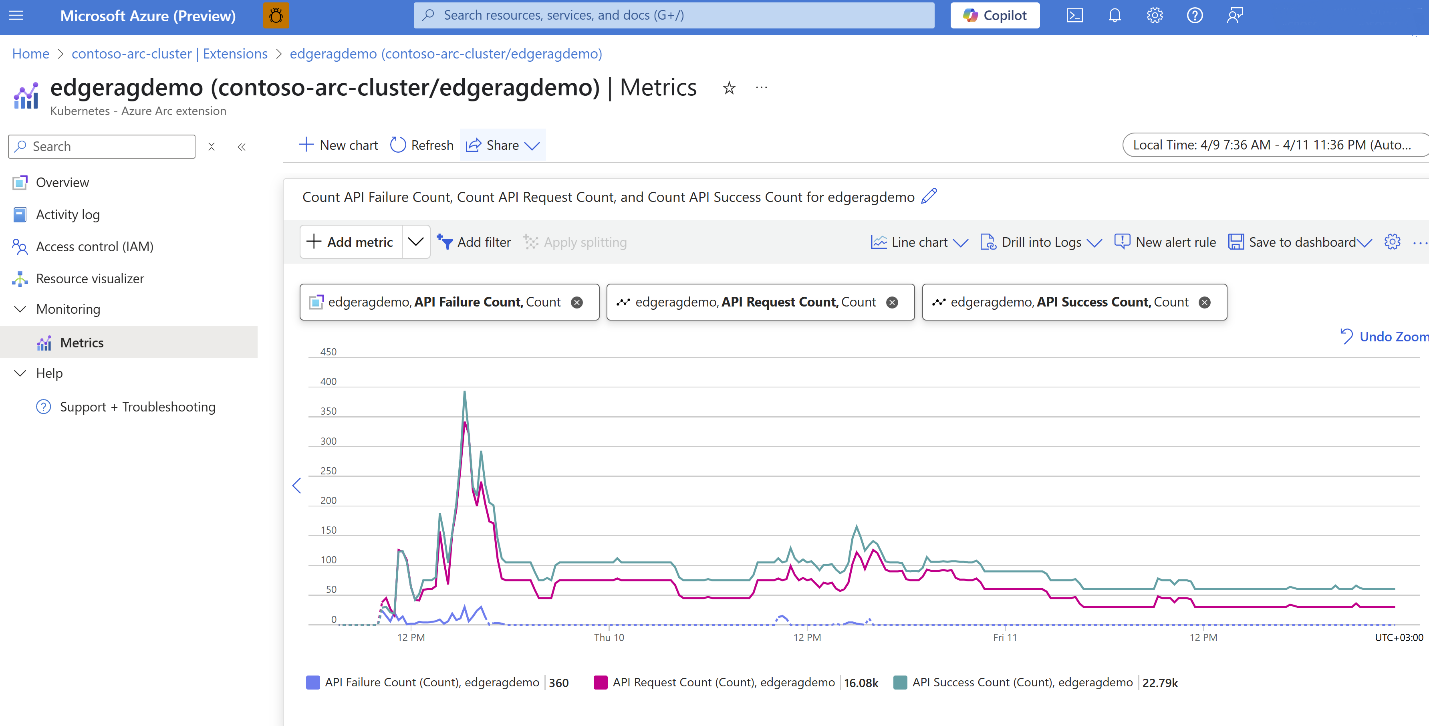Click the Thu 10 axis label
The height and width of the screenshot is (726, 1429).
[609, 637]
